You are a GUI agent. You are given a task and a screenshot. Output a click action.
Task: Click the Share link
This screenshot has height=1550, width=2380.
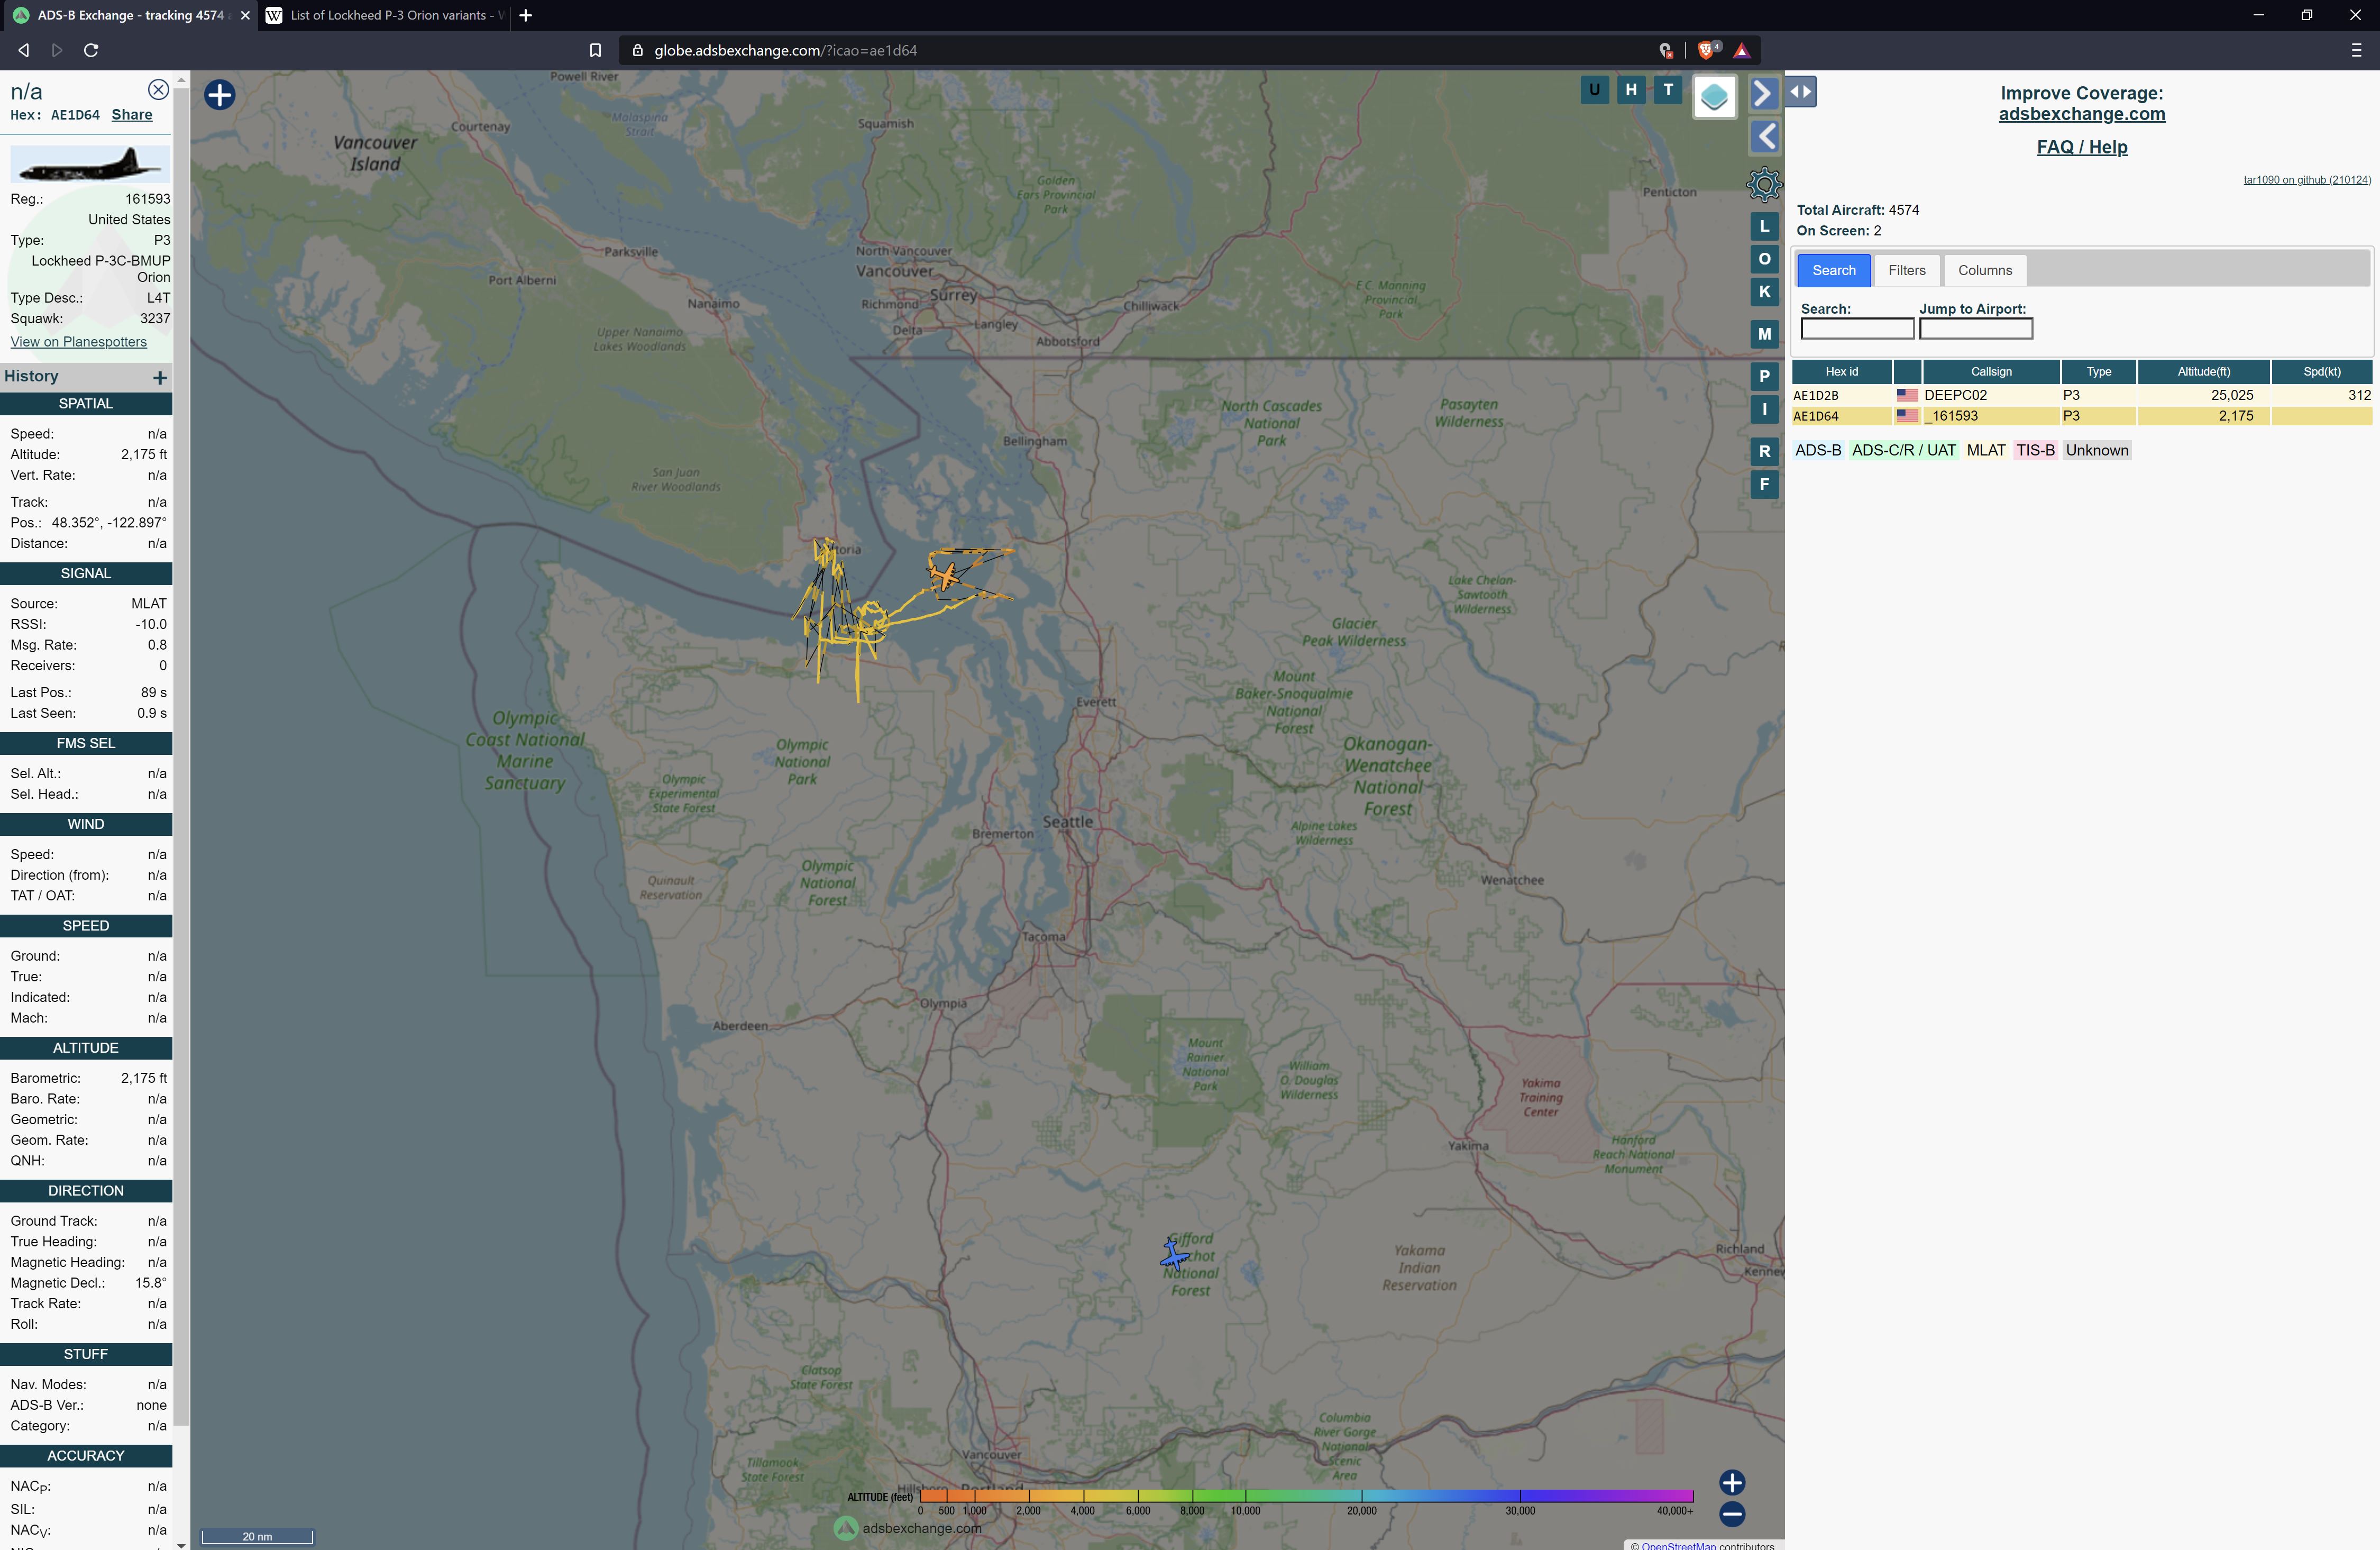(x=132, y=115)
